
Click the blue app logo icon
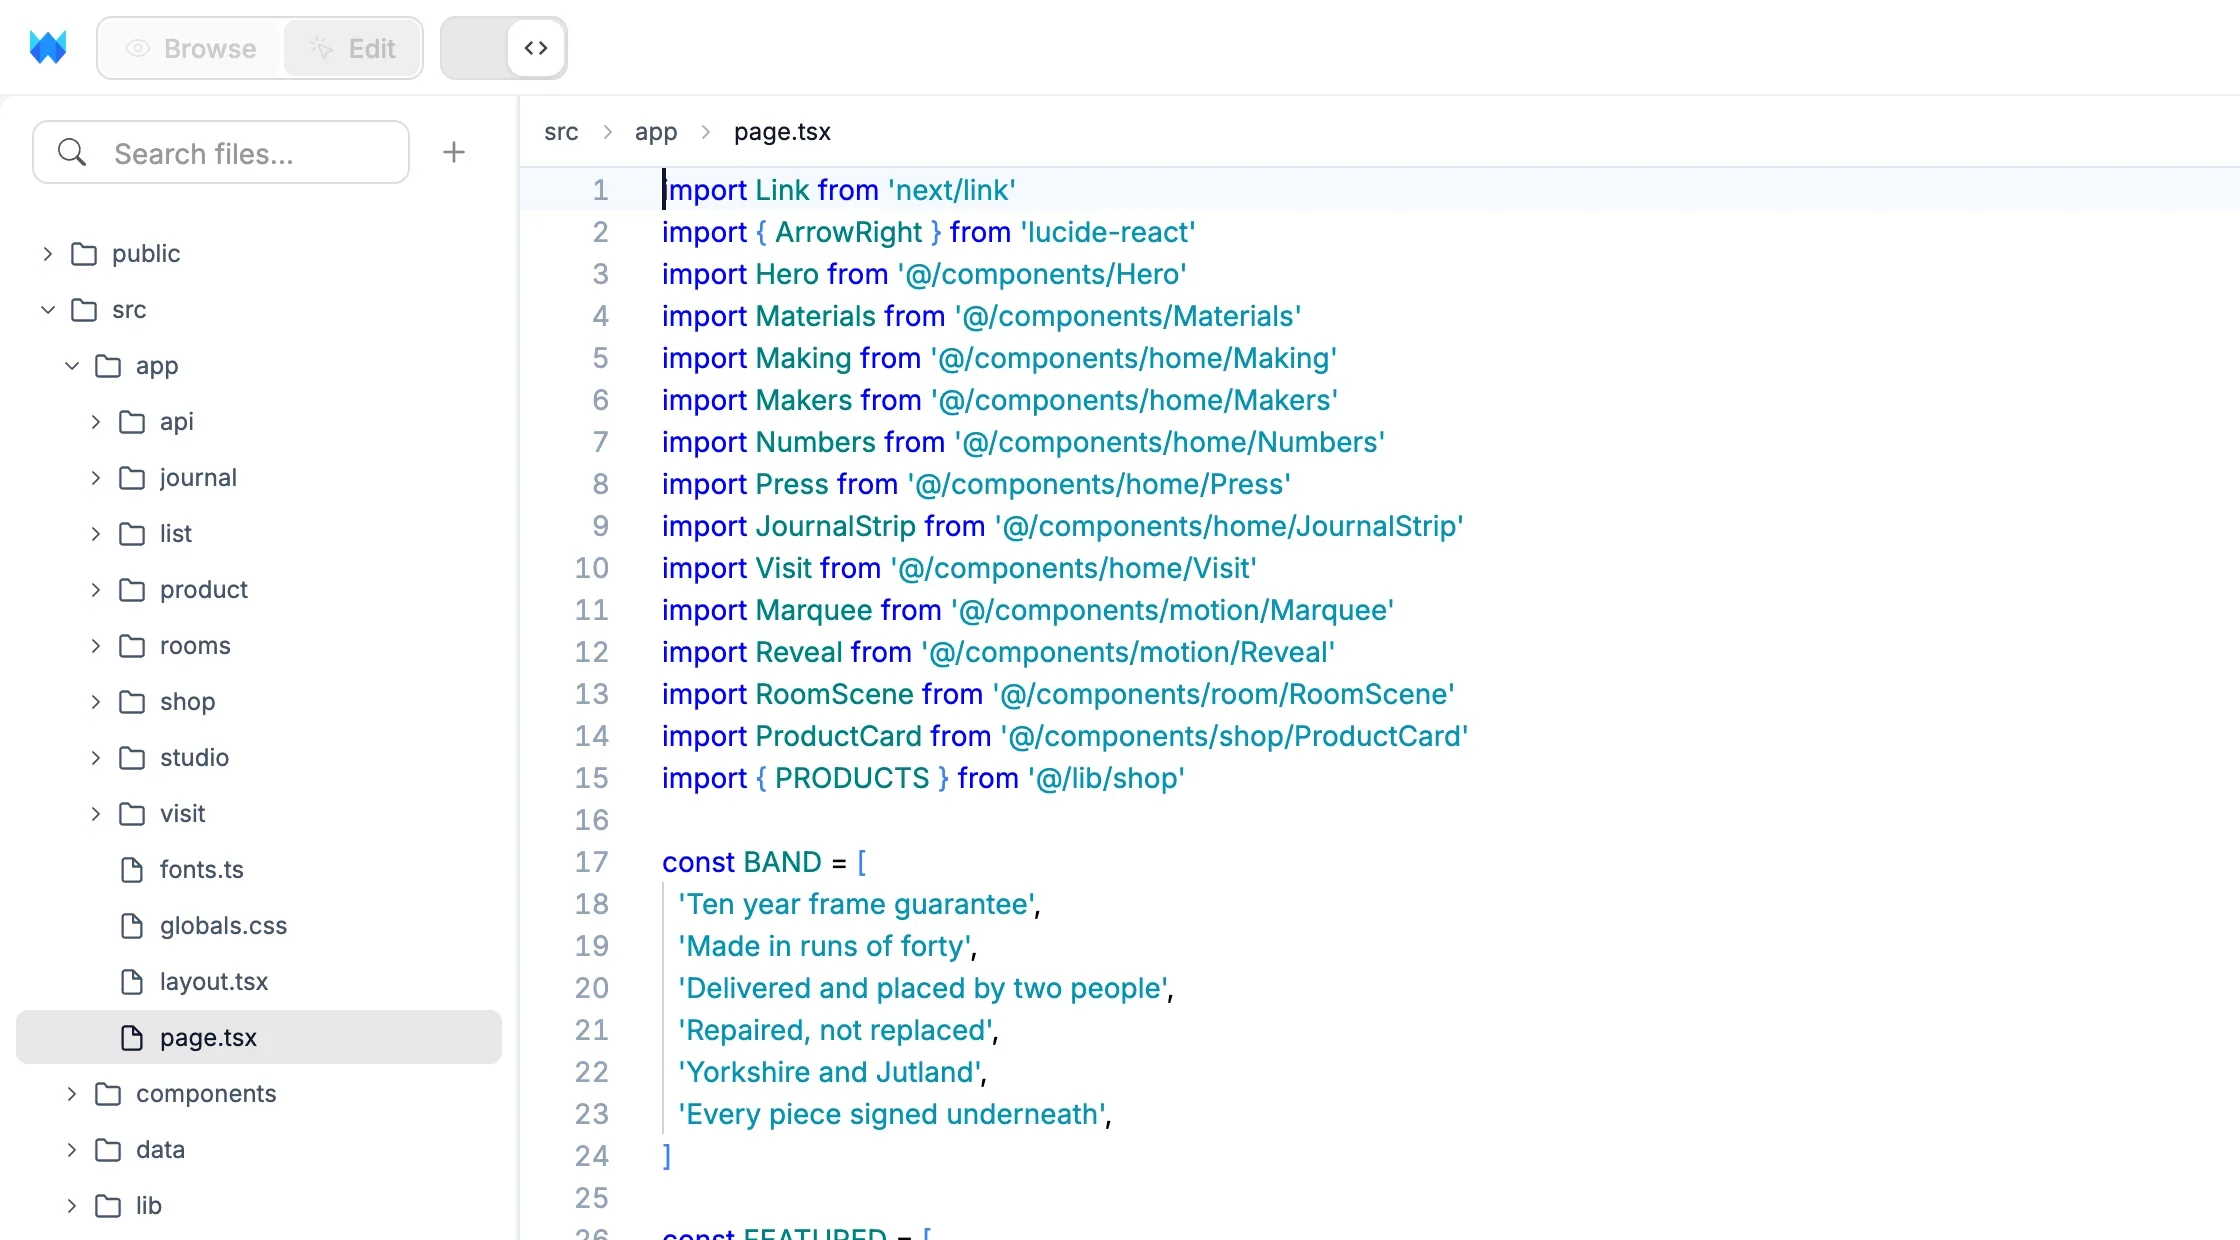tap(48, 47)
